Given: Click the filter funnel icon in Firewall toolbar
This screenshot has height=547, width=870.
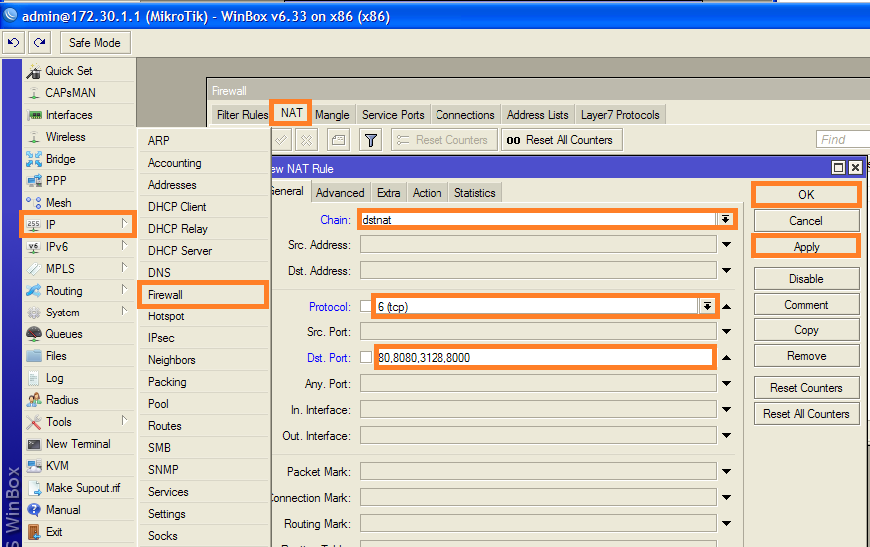Looking at the screenshot, I should (371, 140).
